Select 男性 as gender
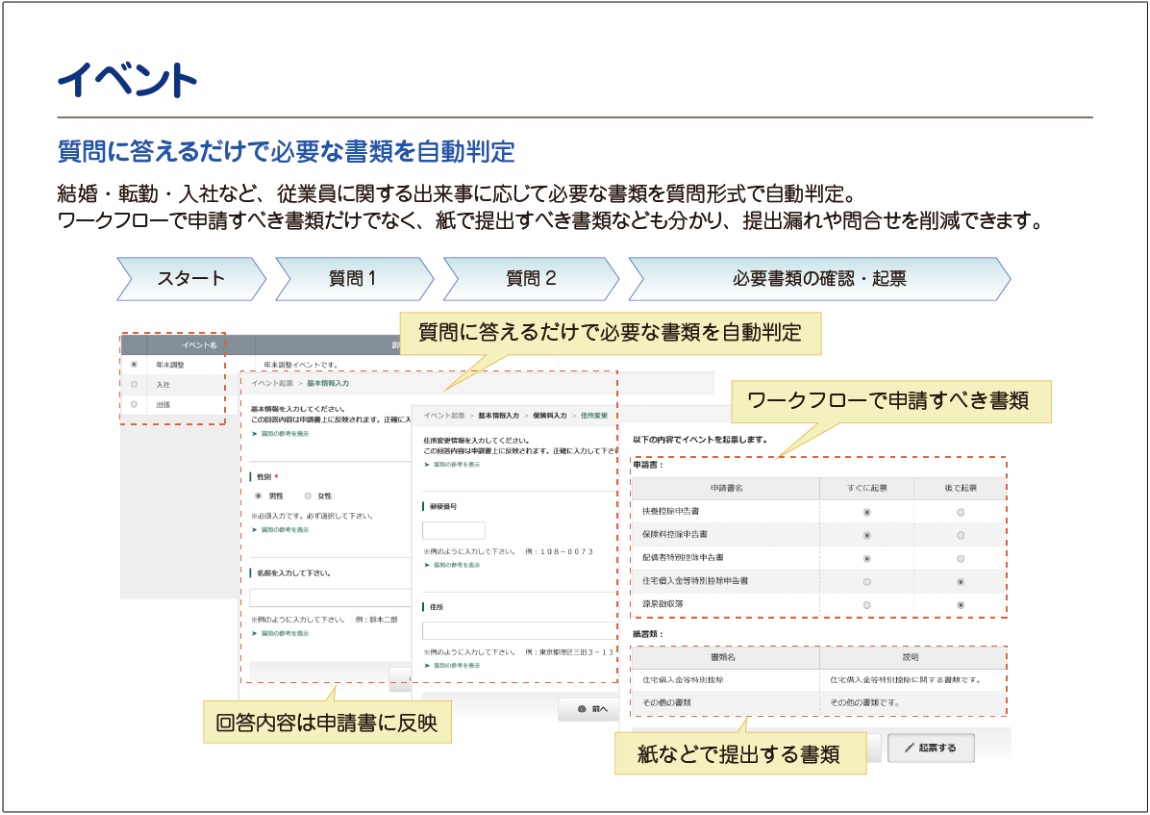The width and height of the screenshot is (1150, 815). [x=259, y=496]
